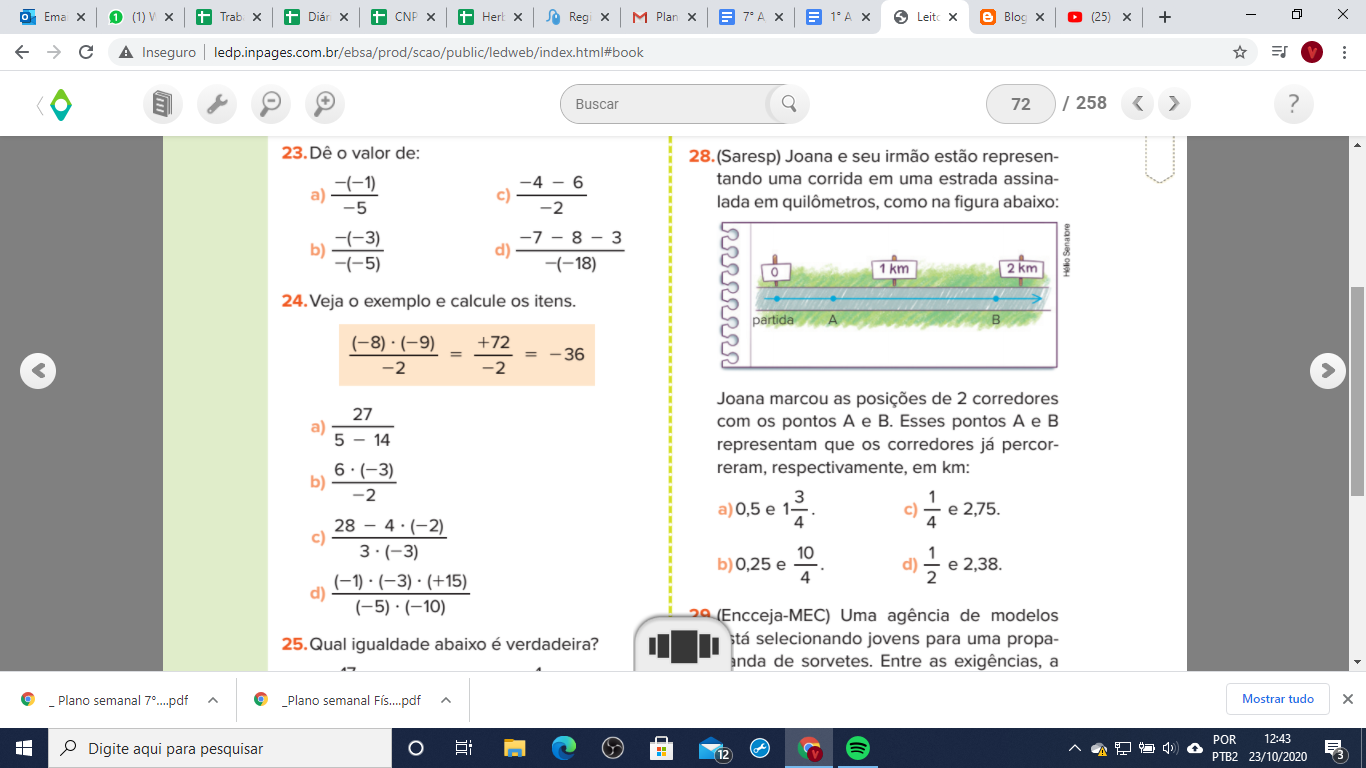Open Microsoft Edge from the taskbar

pos(564,748)
